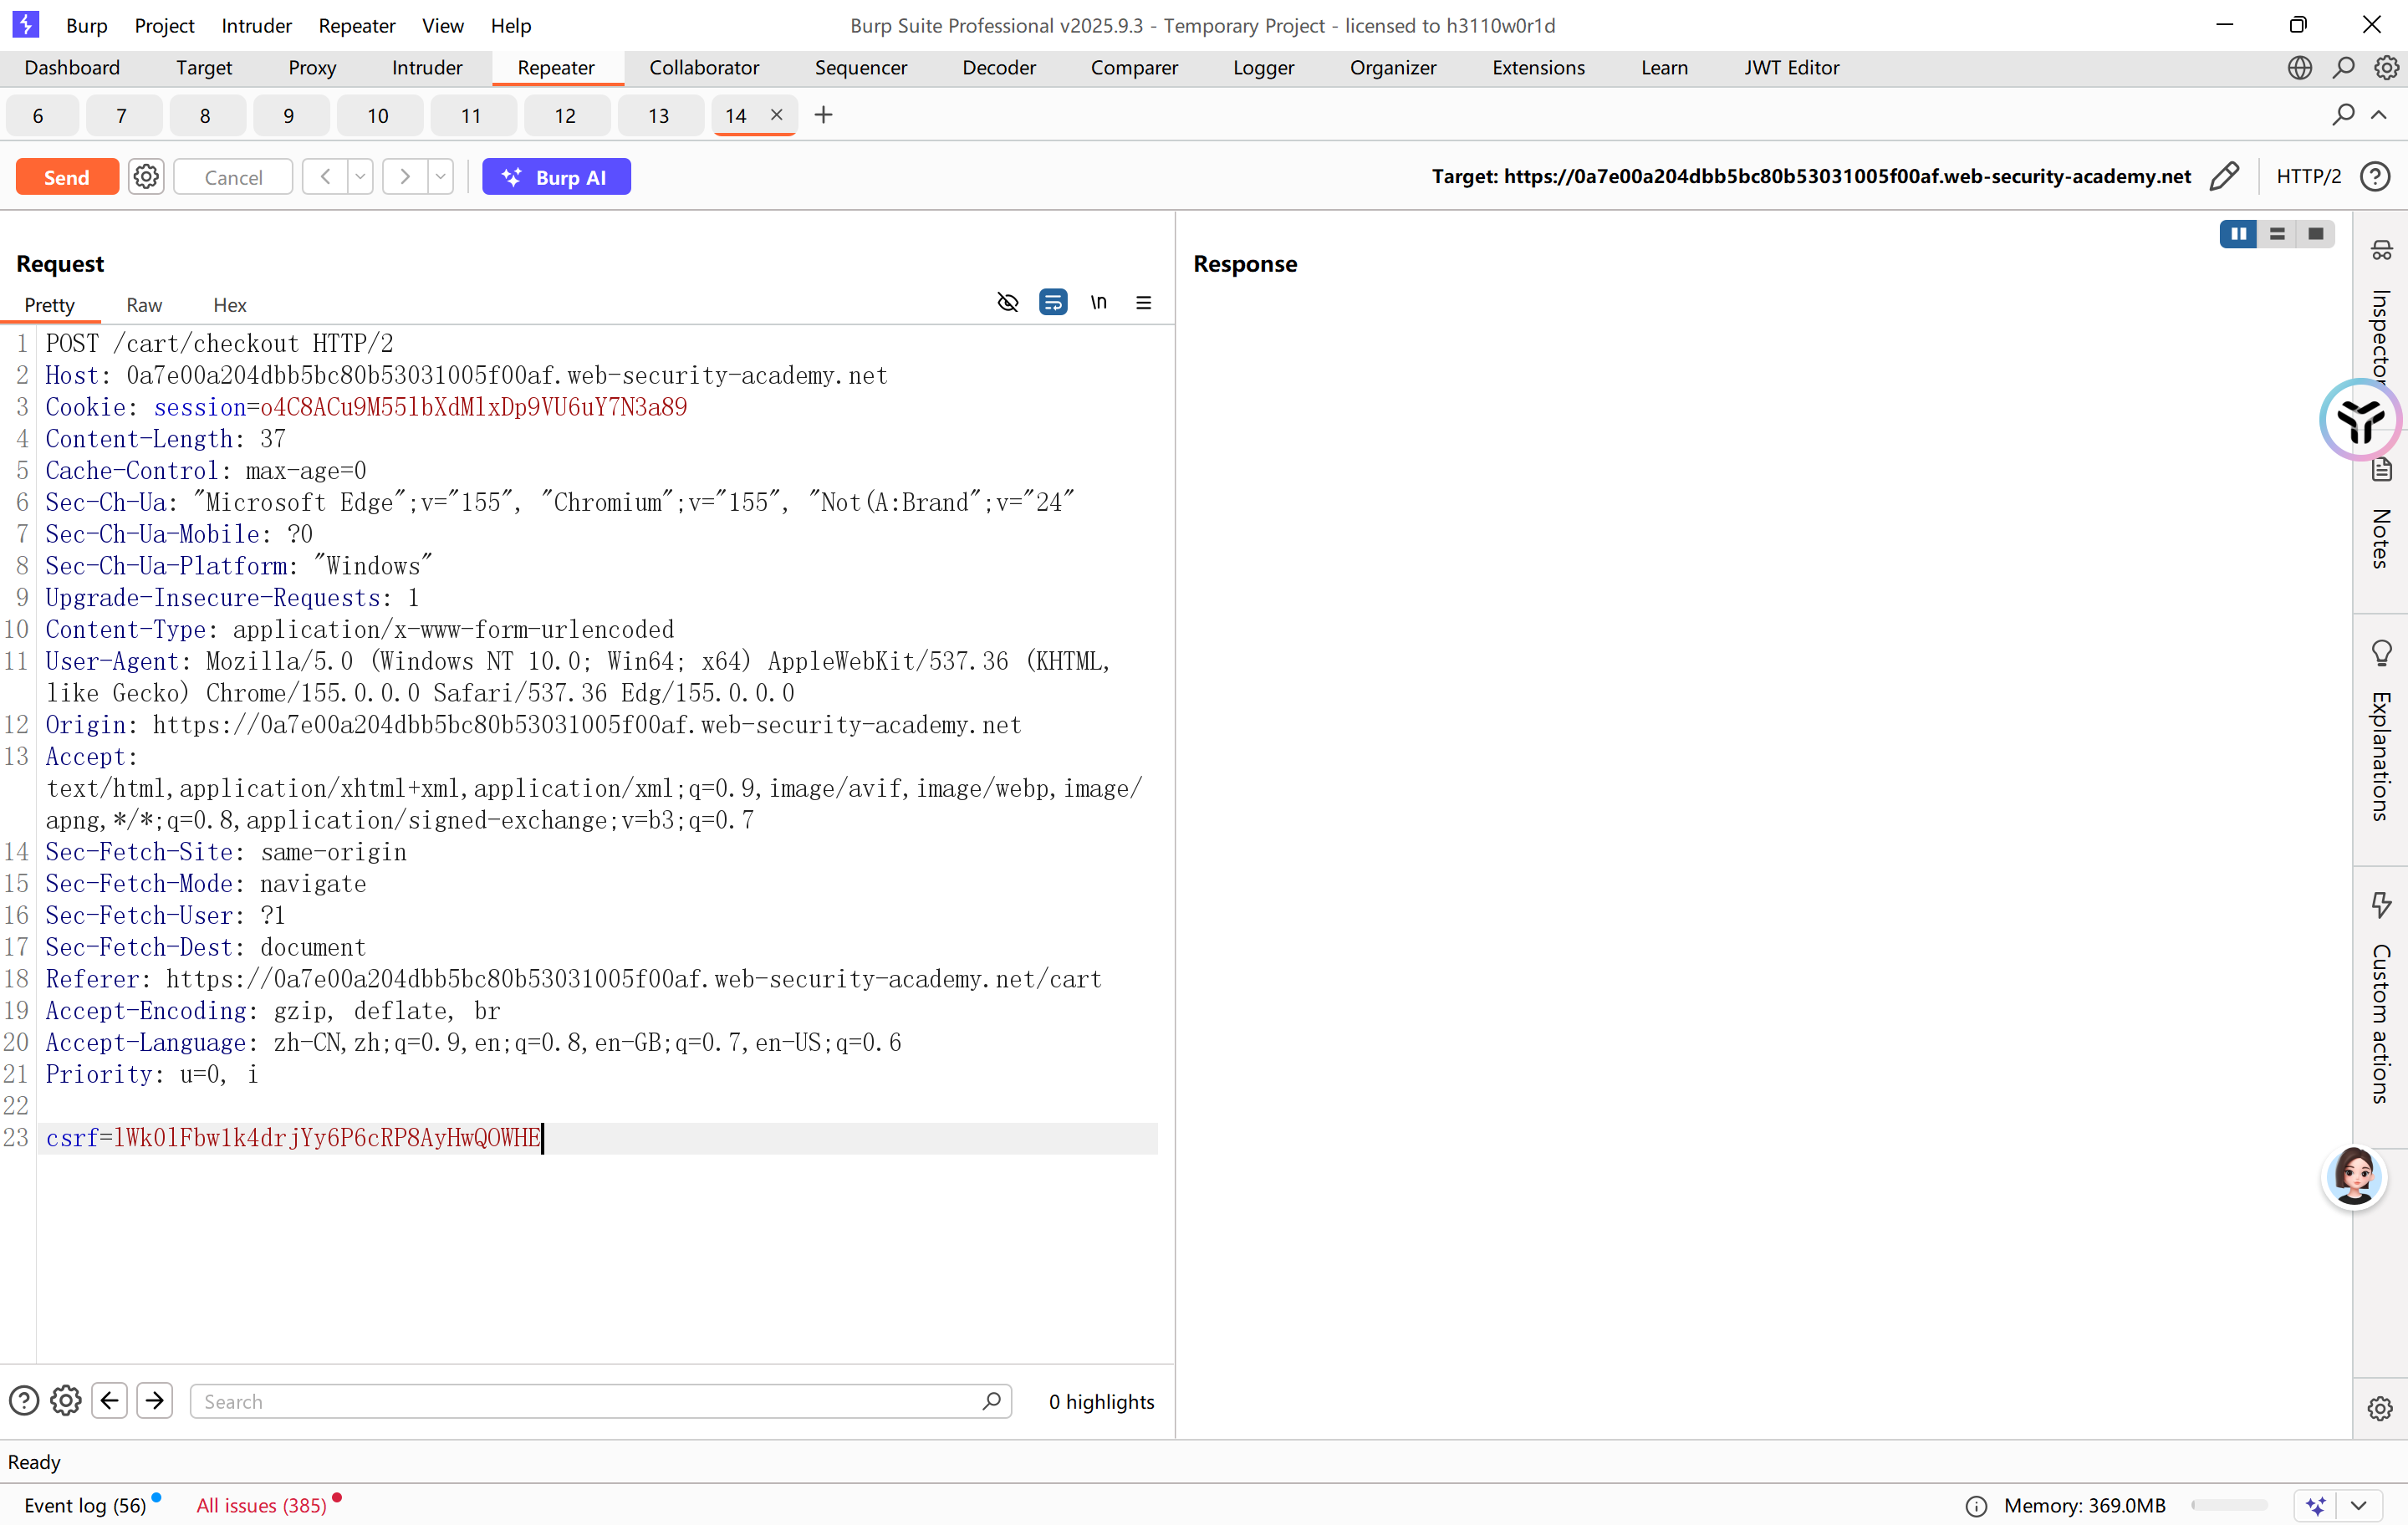
Task: Go to the previous search match arrow
Action: [x=110, y=1401]
